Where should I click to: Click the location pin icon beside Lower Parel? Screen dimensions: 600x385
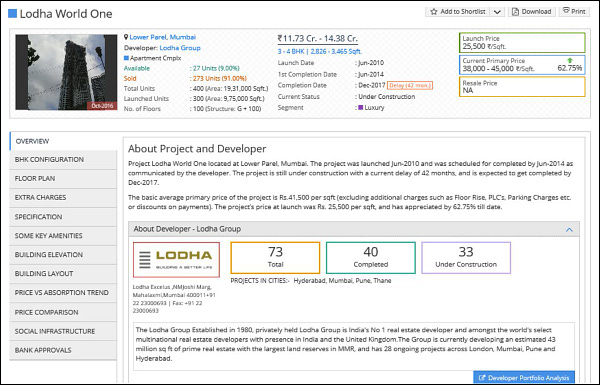coord(126,37)
